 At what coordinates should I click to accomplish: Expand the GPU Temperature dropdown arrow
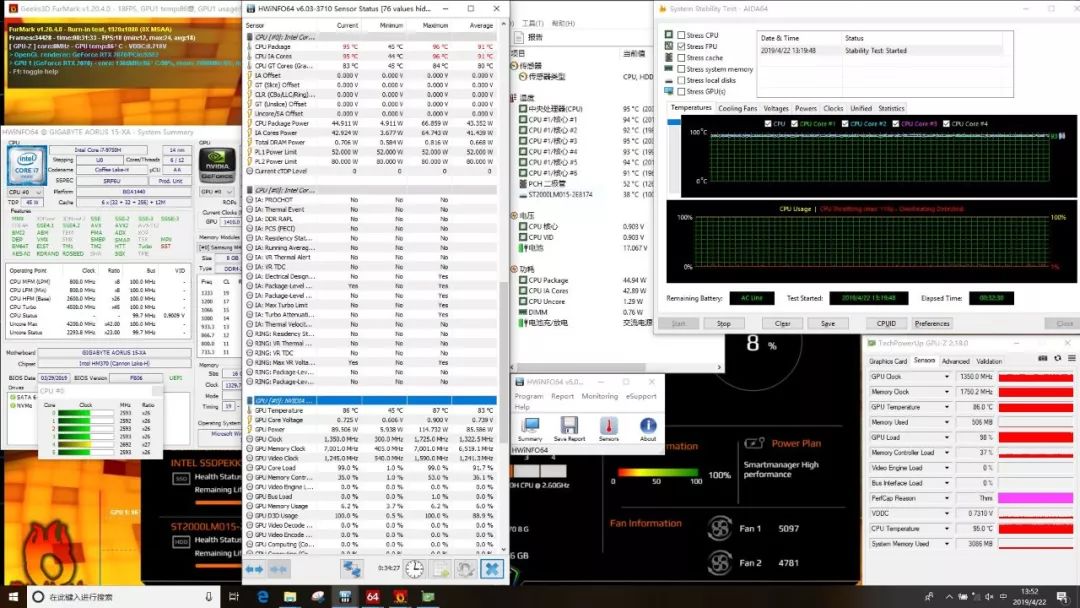point(947,407)
